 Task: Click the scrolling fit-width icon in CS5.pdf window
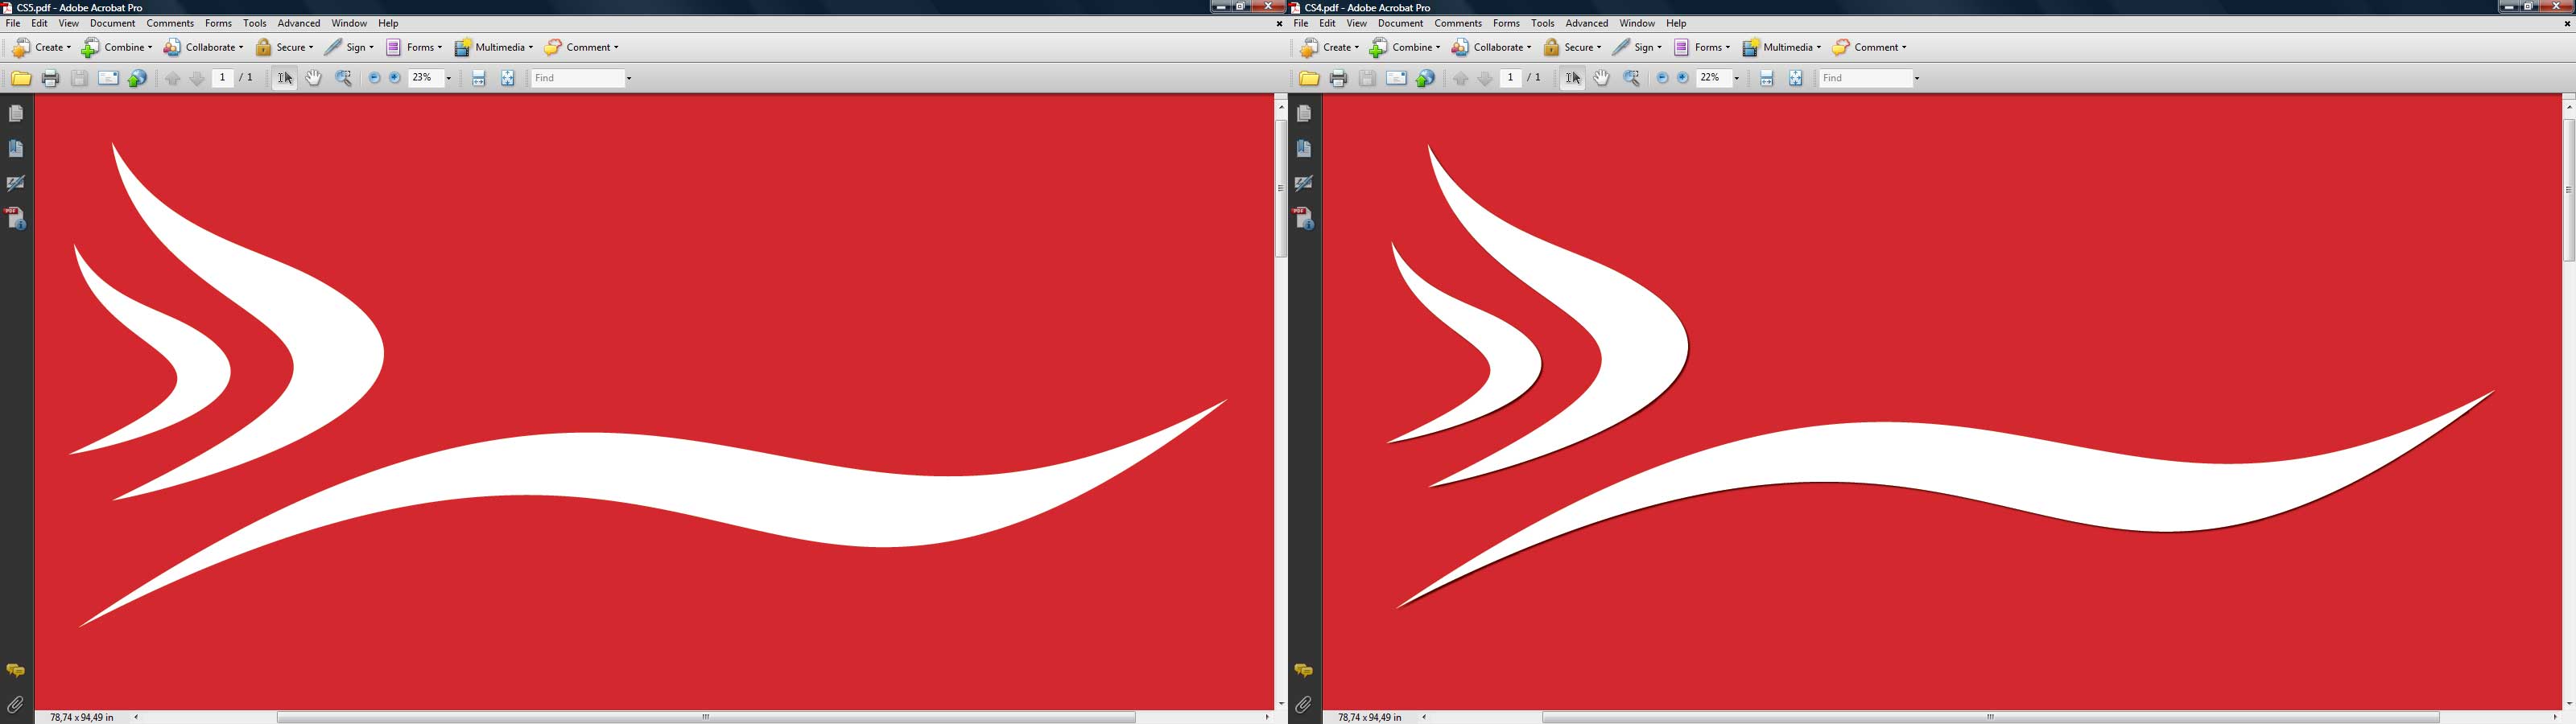[x=479, y=78]
